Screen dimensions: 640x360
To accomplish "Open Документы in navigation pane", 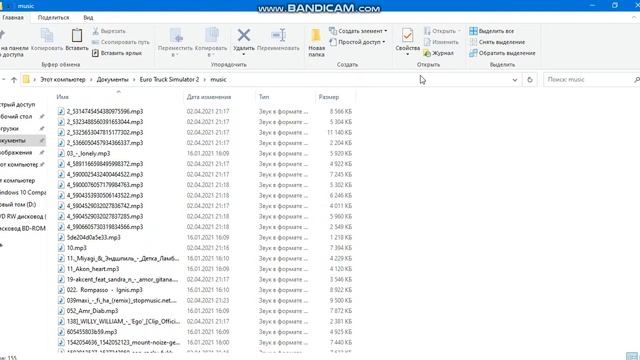I will click(13, 140).
